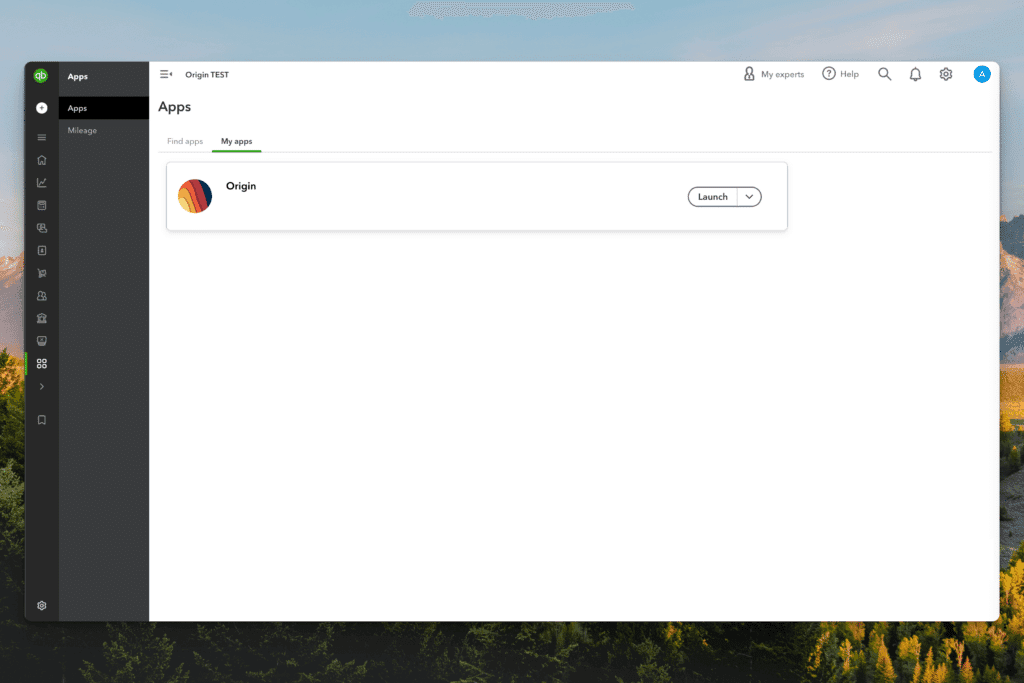Click the search magnifier icon
Image resolution: width=1024 pixels, height=683 pixels.
(x=884, y=74)
